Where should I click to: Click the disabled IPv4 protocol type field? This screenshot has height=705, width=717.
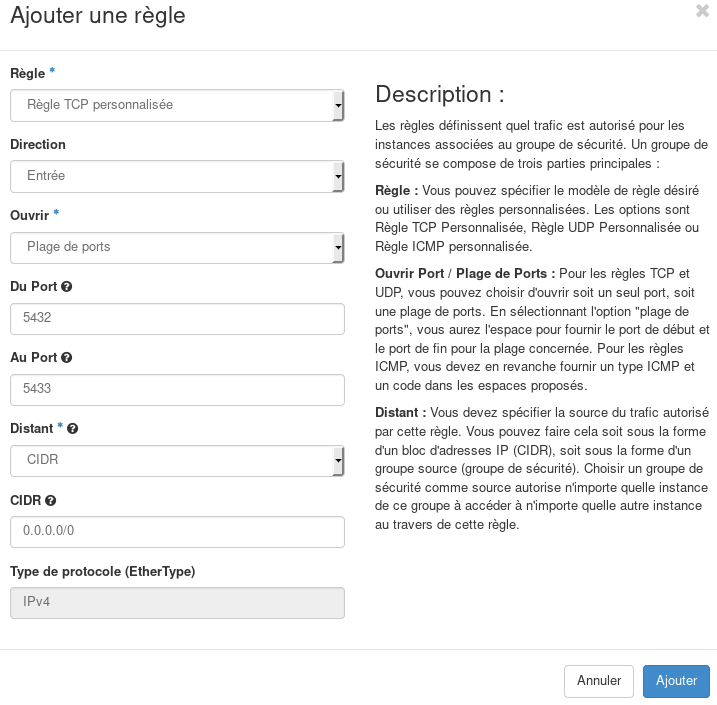(177, 603)
